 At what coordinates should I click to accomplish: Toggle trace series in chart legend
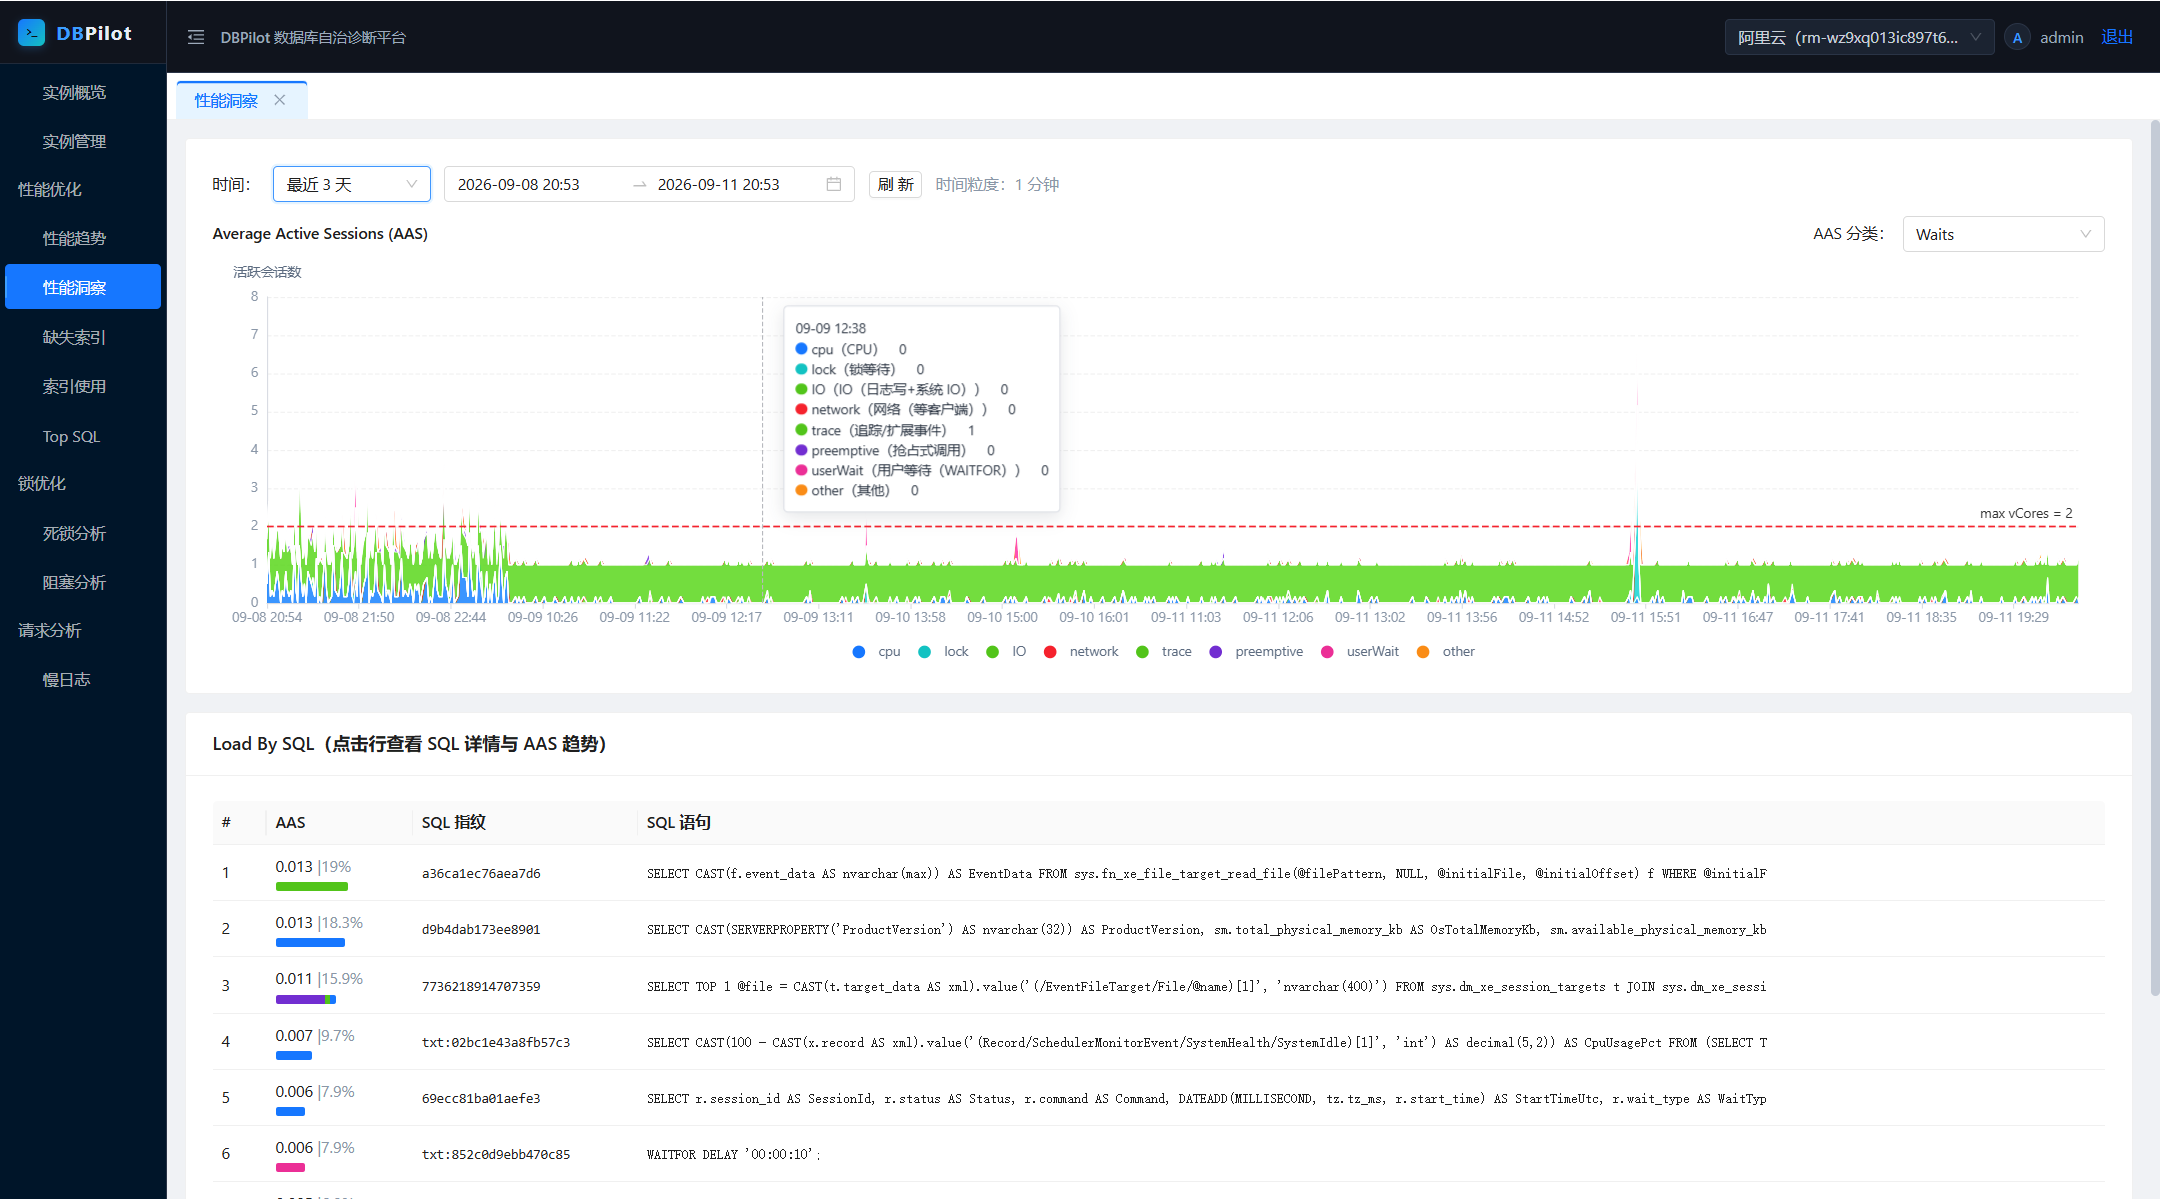click(1164, 652)
